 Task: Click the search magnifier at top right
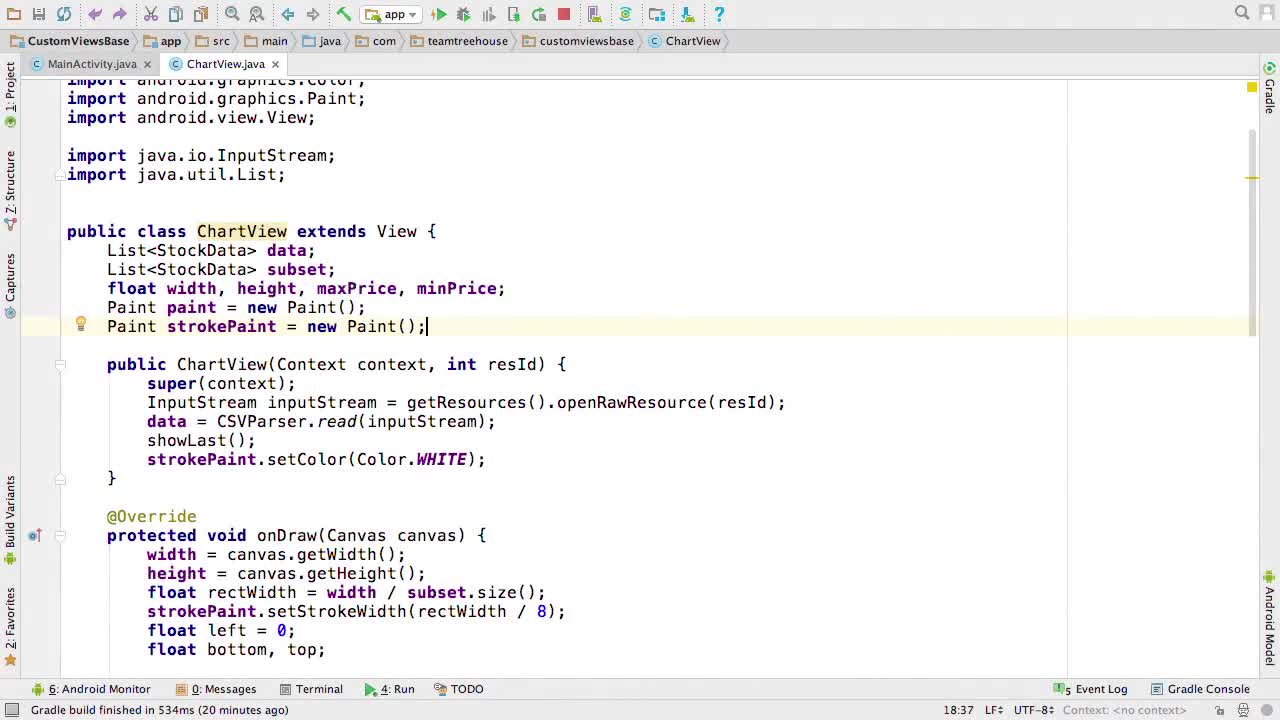point(1242,13)
